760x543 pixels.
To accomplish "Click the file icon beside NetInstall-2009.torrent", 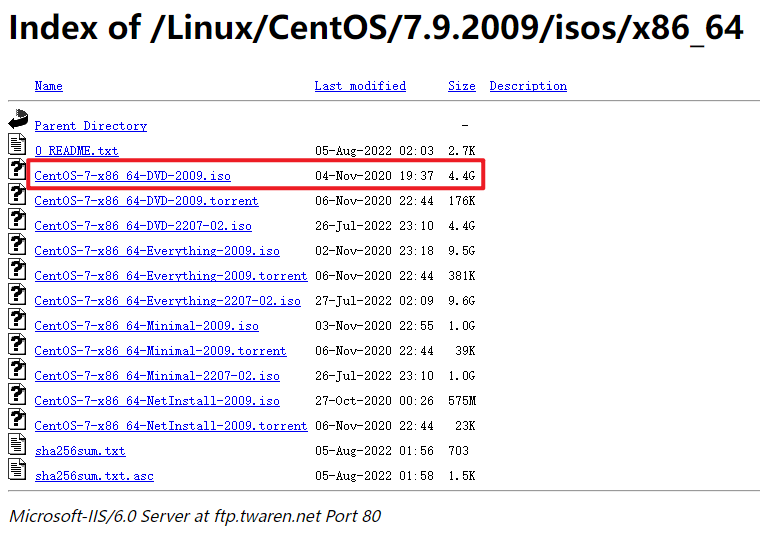I will [17, 419].
